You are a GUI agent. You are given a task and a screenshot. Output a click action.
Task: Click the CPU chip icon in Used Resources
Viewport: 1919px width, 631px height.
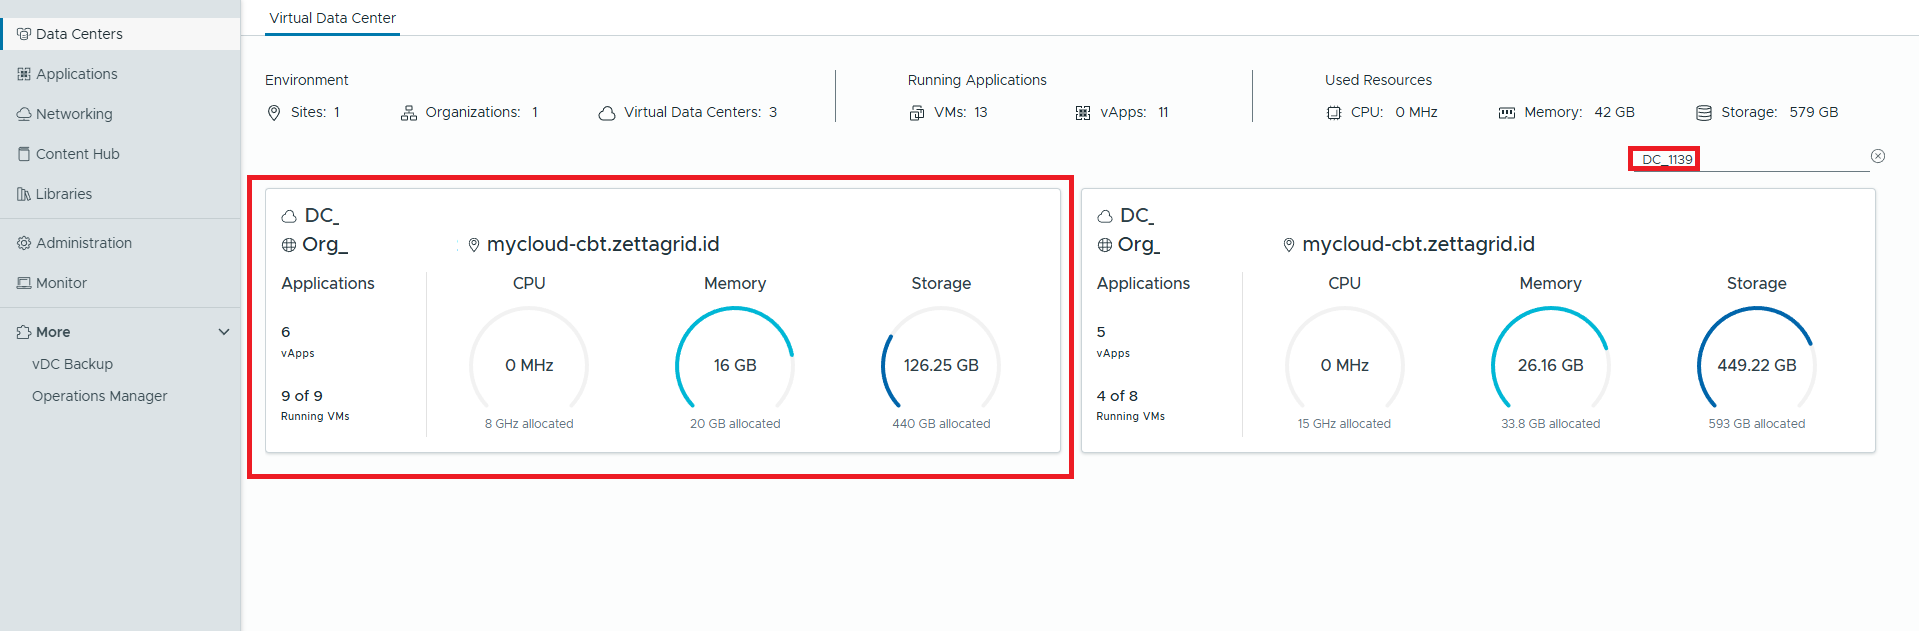(1334, 113)
